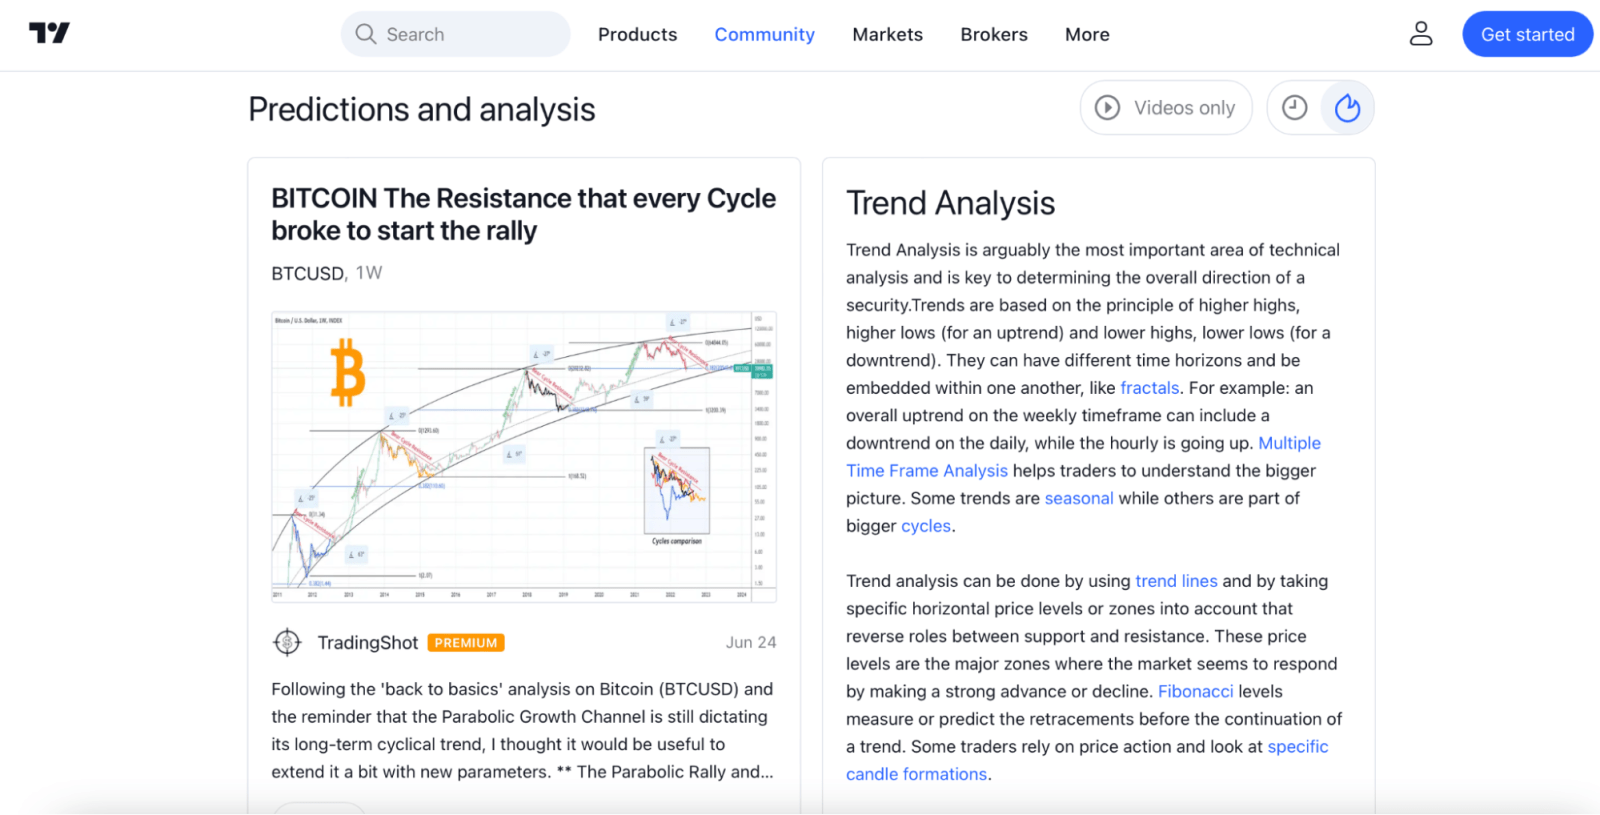The image size is (1600, 815).
Task: Sort ideas by most recent (clock icon)
Action: 1294,108
